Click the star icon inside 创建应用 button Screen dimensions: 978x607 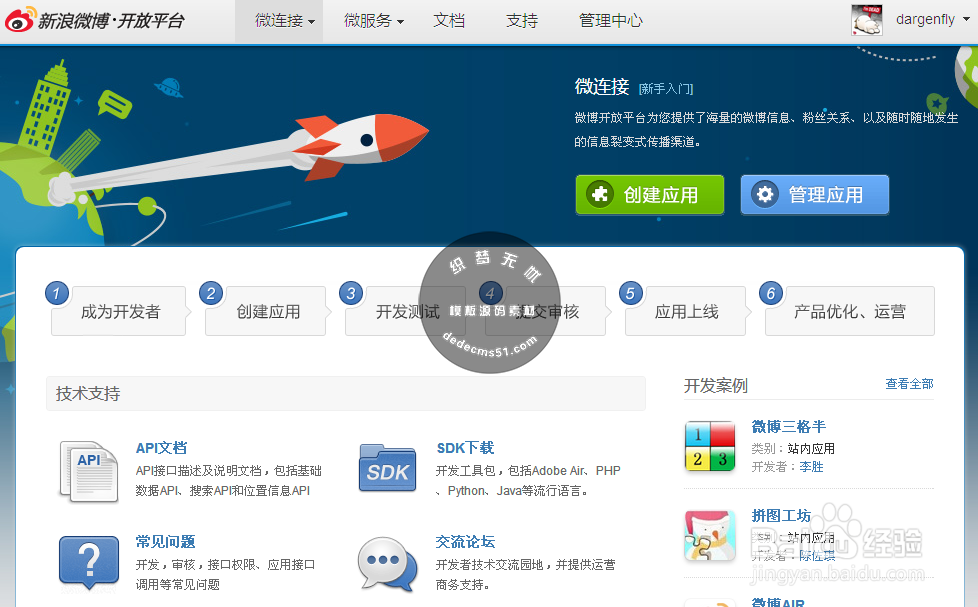600,194
